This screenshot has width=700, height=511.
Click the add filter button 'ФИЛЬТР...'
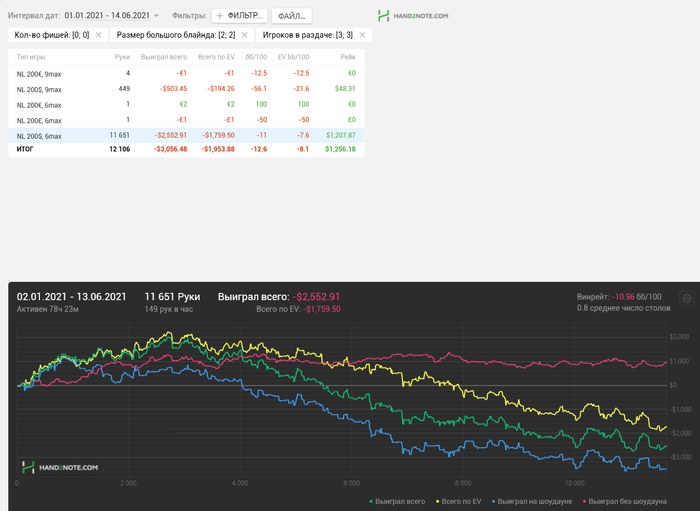(x=239, y=16)
